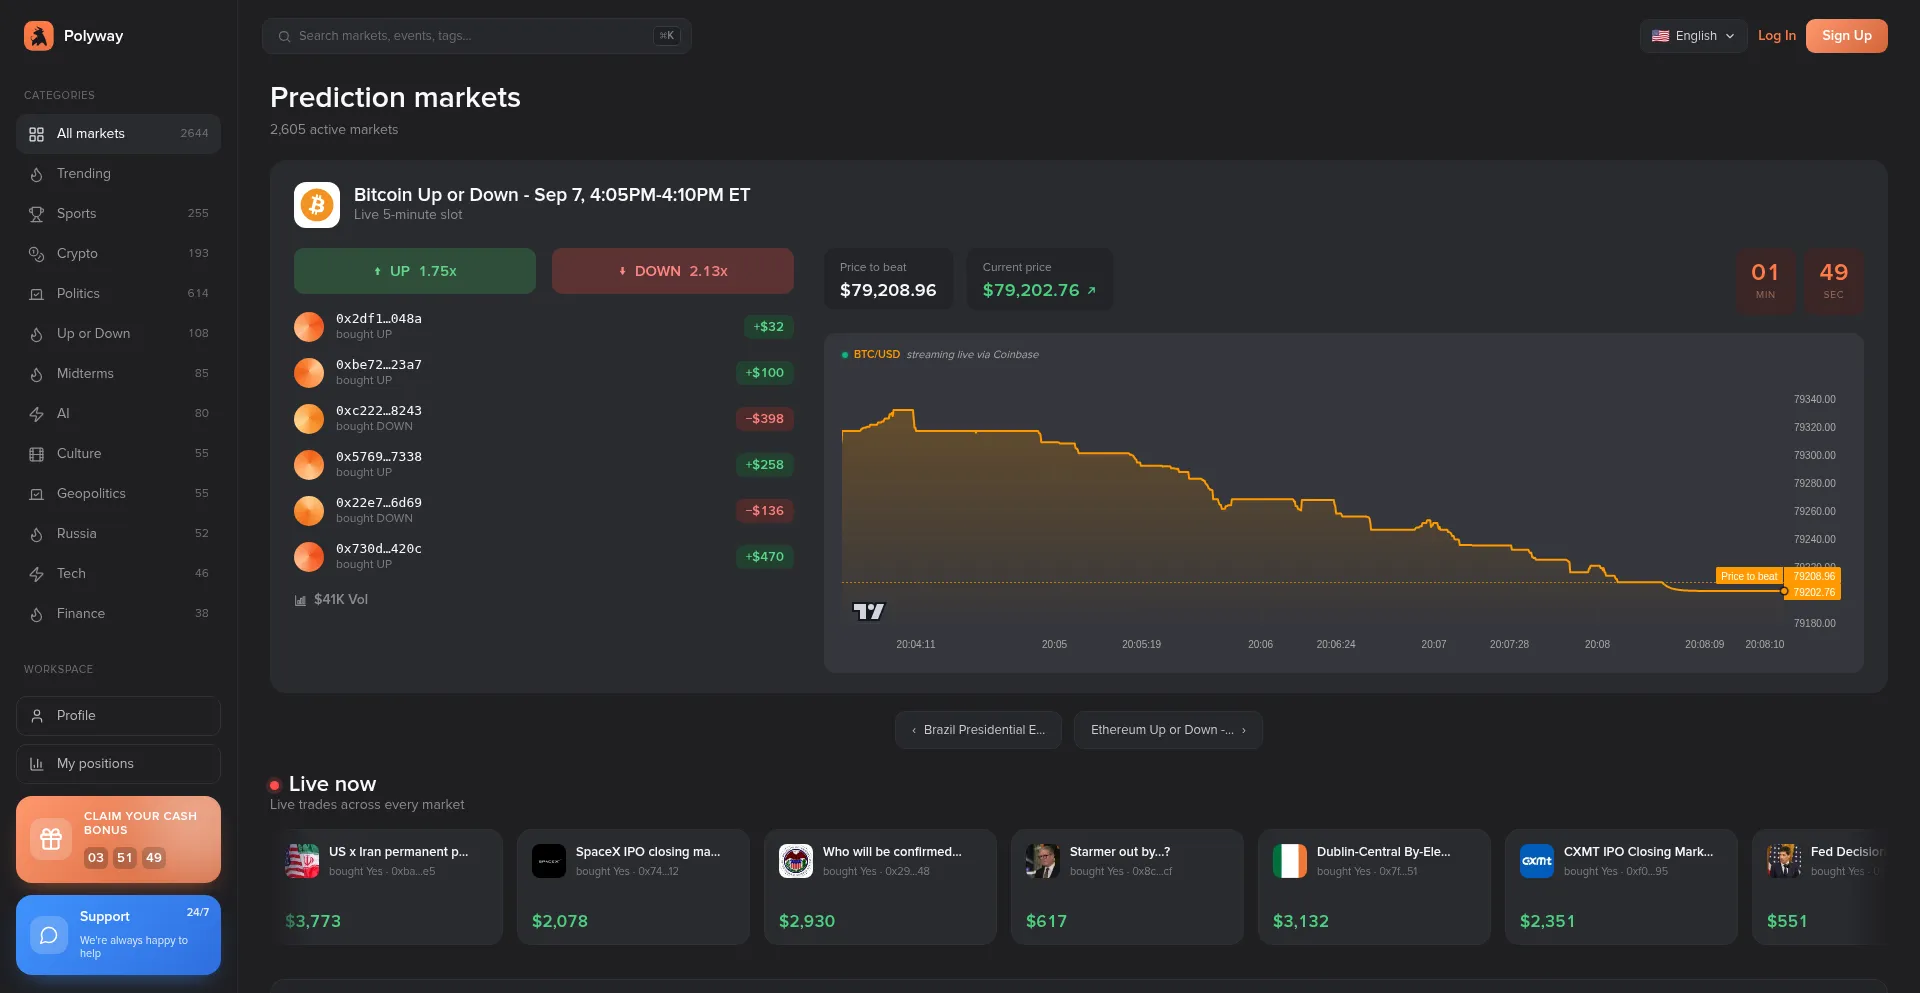The height and width of the screenshot is (993, 1920).
Task: Click the -$136 trade amount badge
Action: click(x=765, y=511)
